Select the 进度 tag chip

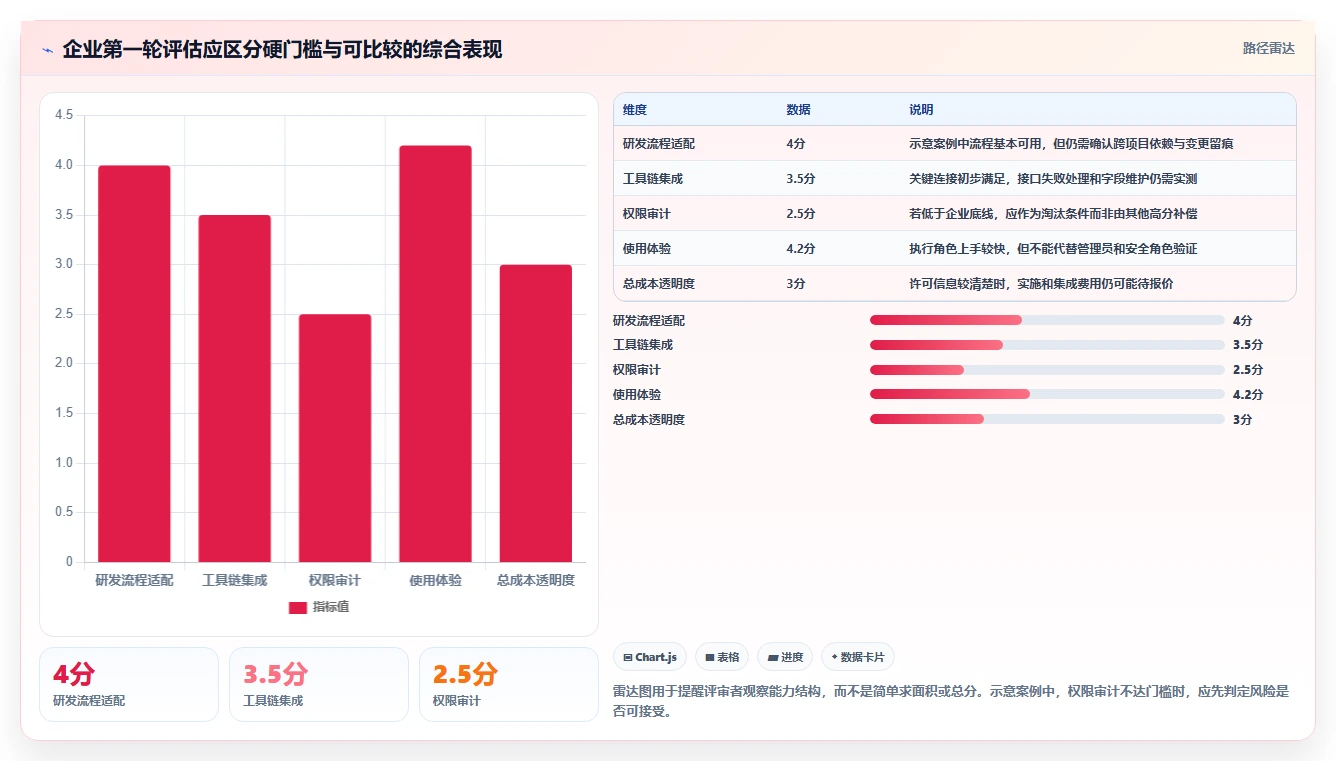785,657
